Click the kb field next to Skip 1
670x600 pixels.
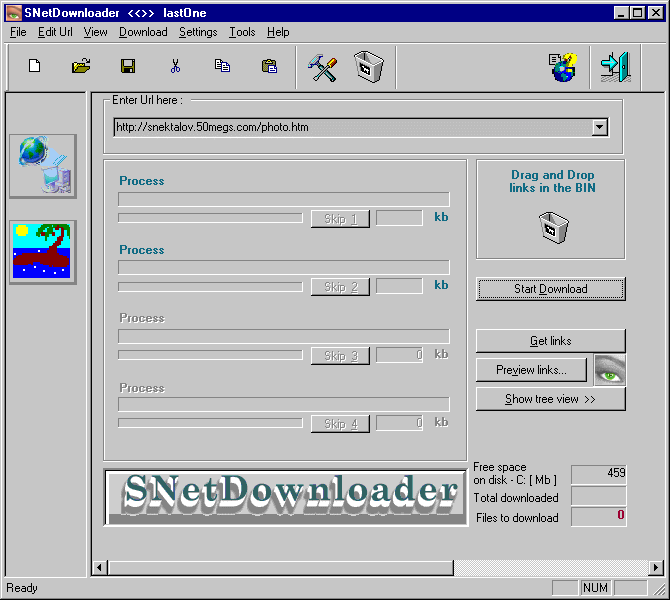399,218
